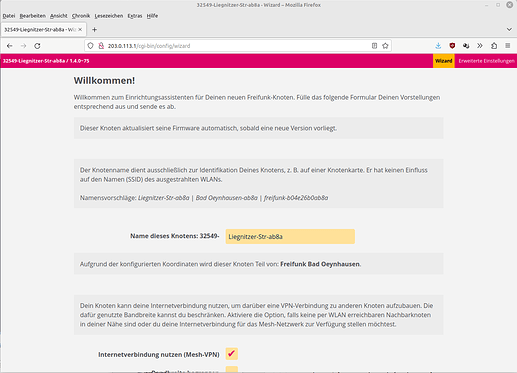Click the extension icon next to uBlock

[466, 46]
